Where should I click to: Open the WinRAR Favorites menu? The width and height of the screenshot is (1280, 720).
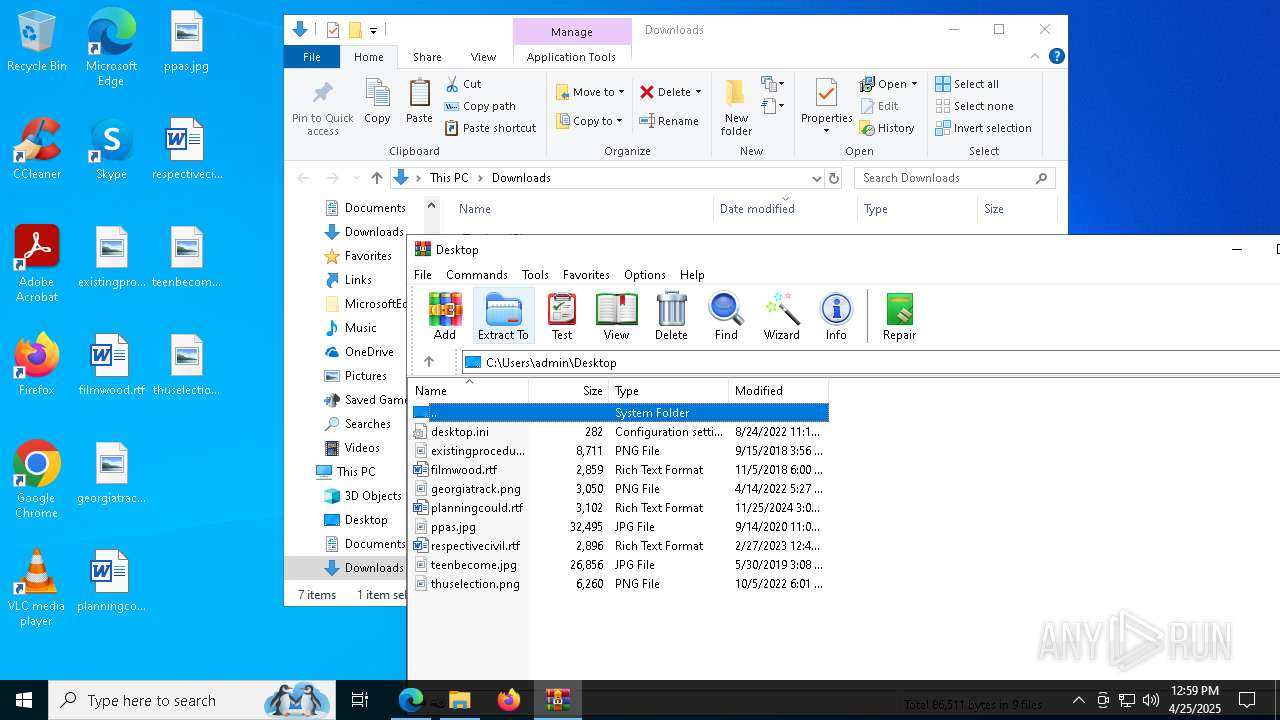(x=586, y=275)
